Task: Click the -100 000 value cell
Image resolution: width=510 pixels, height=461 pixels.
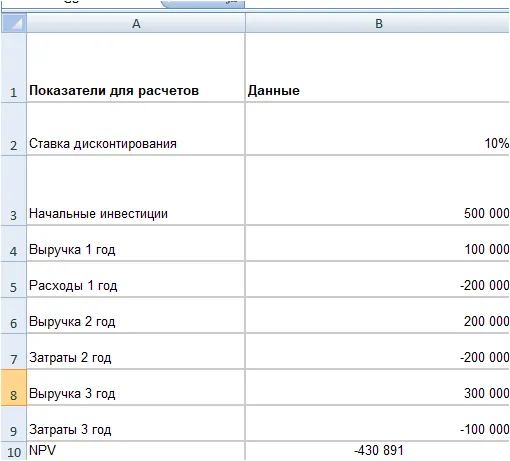Action: pyautogui.click(x=378, y=423)
